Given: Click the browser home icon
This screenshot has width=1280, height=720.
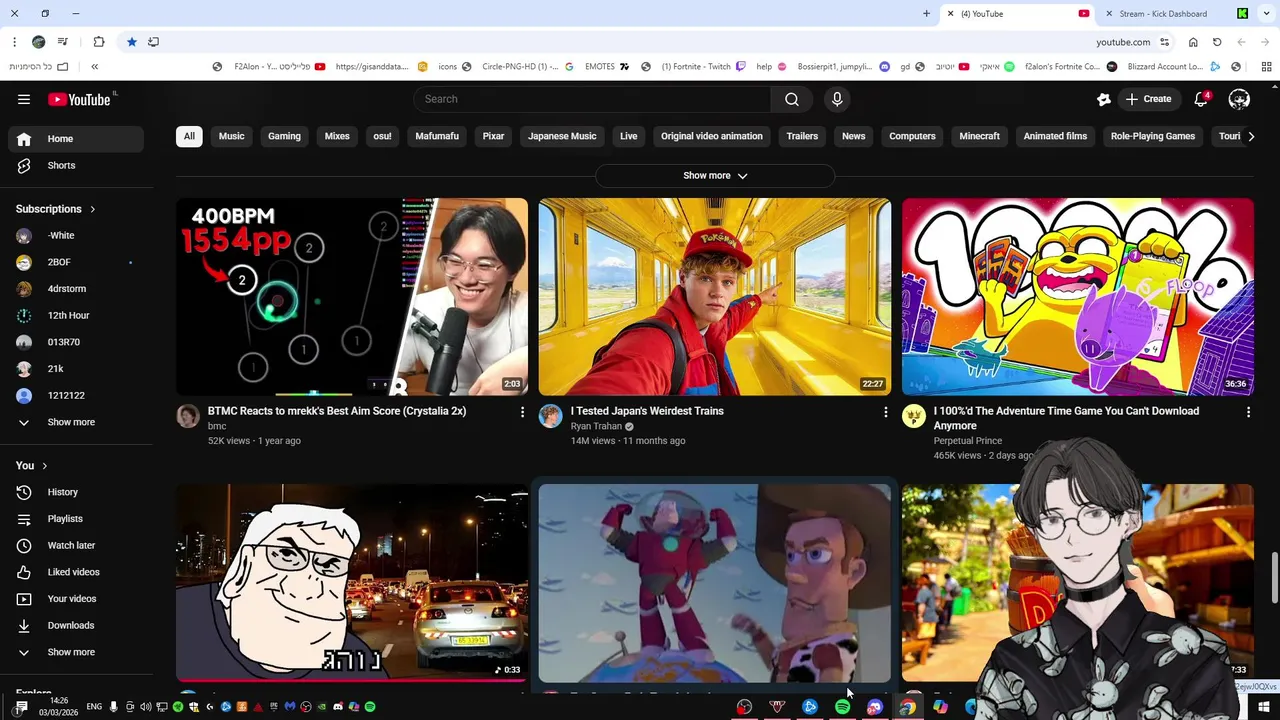Looking at the screenshot, I should click(1193, 42).
